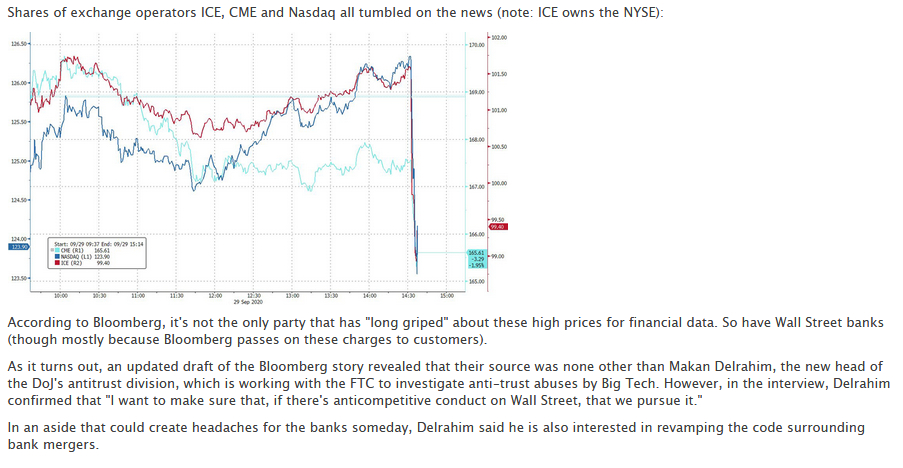Click the chart legend's Start/End date line
Viewport: 903px width, 468px height.
pos(98,244)
